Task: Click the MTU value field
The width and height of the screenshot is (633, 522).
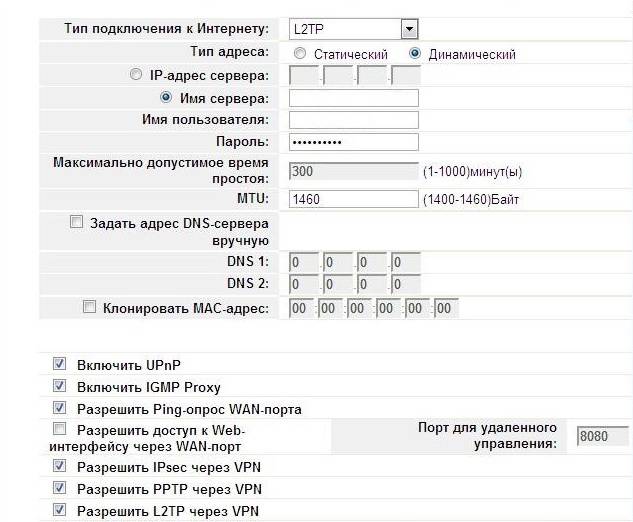Action: coord(353,199)
